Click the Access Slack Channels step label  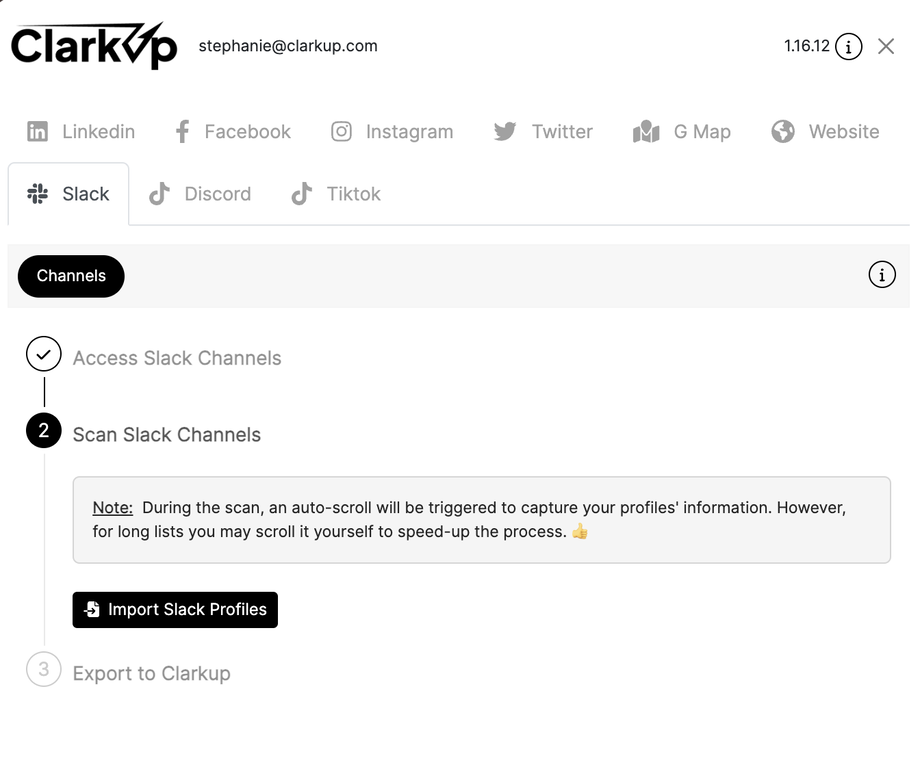pos(177,358)
